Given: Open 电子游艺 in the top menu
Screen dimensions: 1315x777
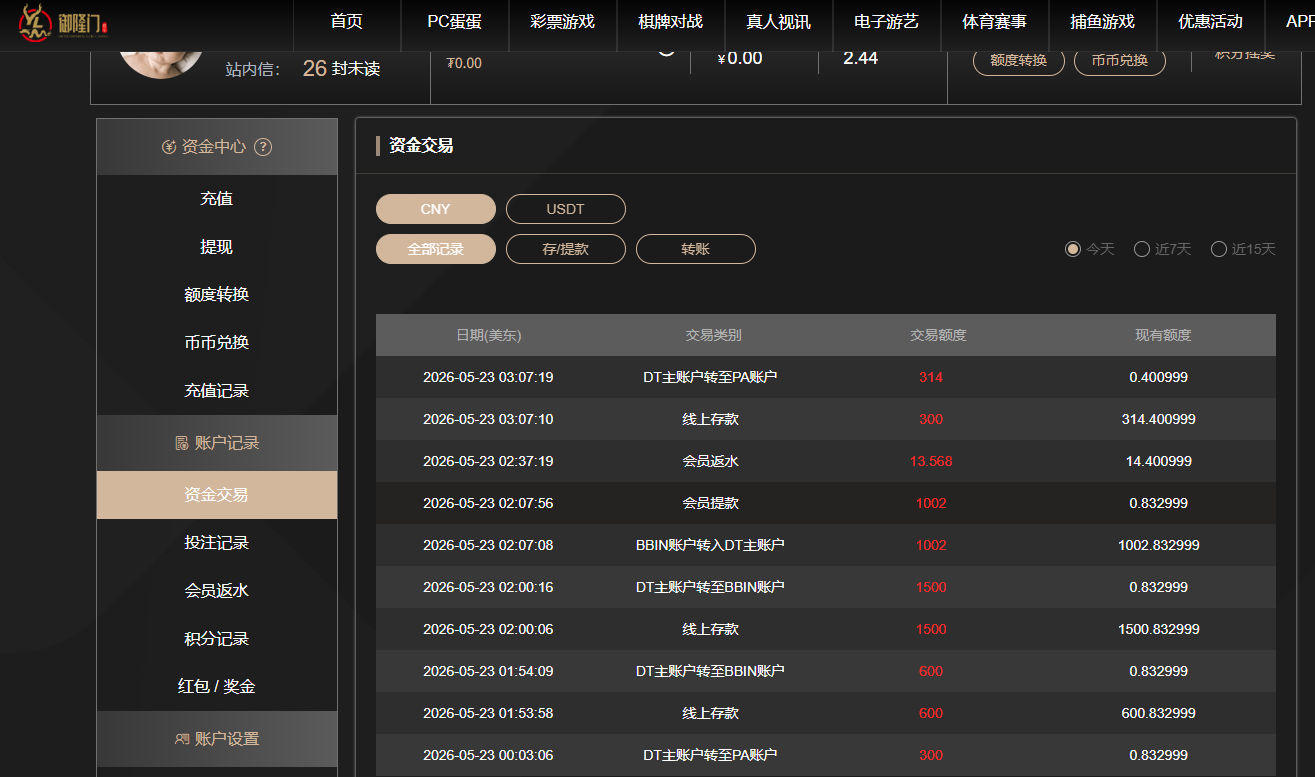Looking at the screenshot, I should (x=886, y=22).
